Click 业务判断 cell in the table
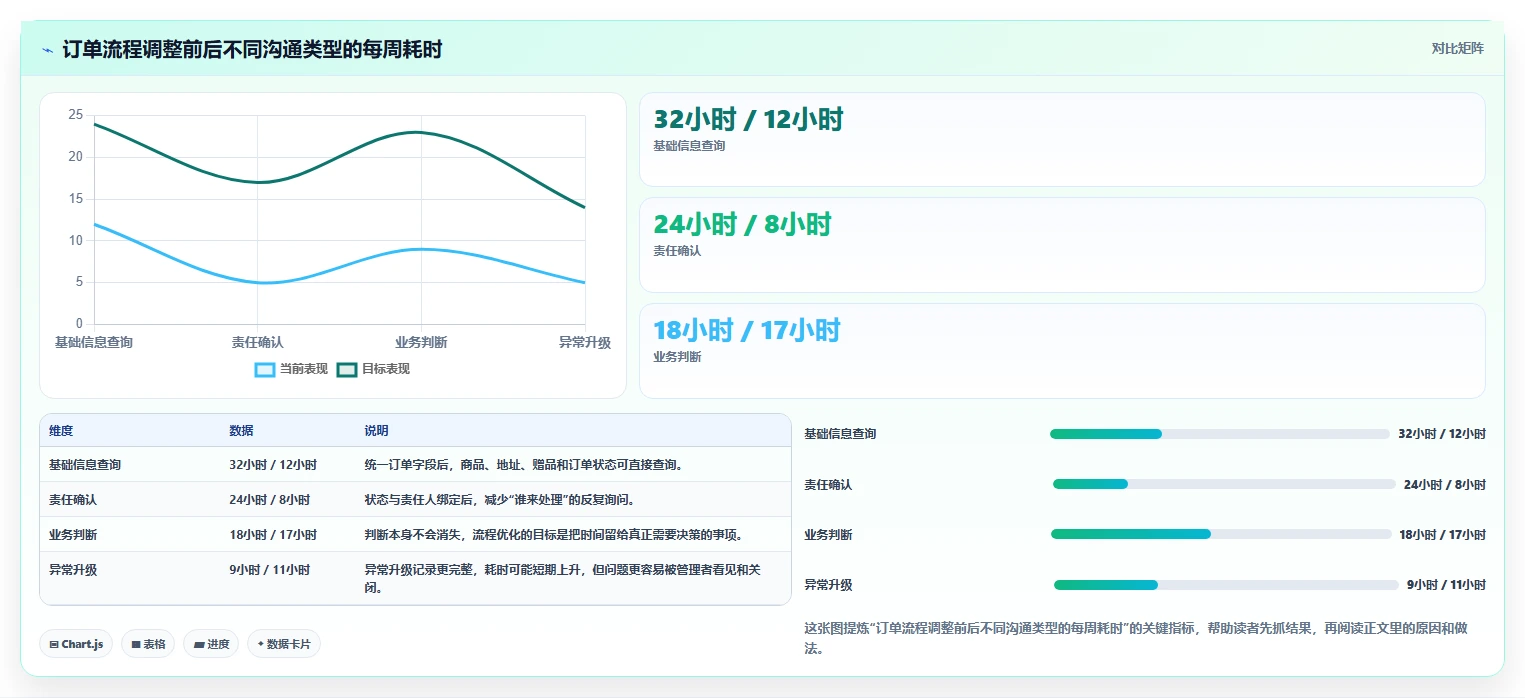The image size is (1525, 698). [73, 535]
